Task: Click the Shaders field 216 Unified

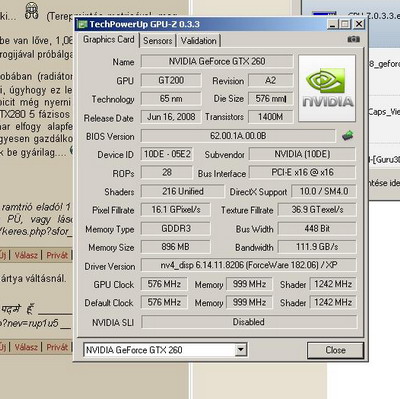Action: click(x=183, y=191)
